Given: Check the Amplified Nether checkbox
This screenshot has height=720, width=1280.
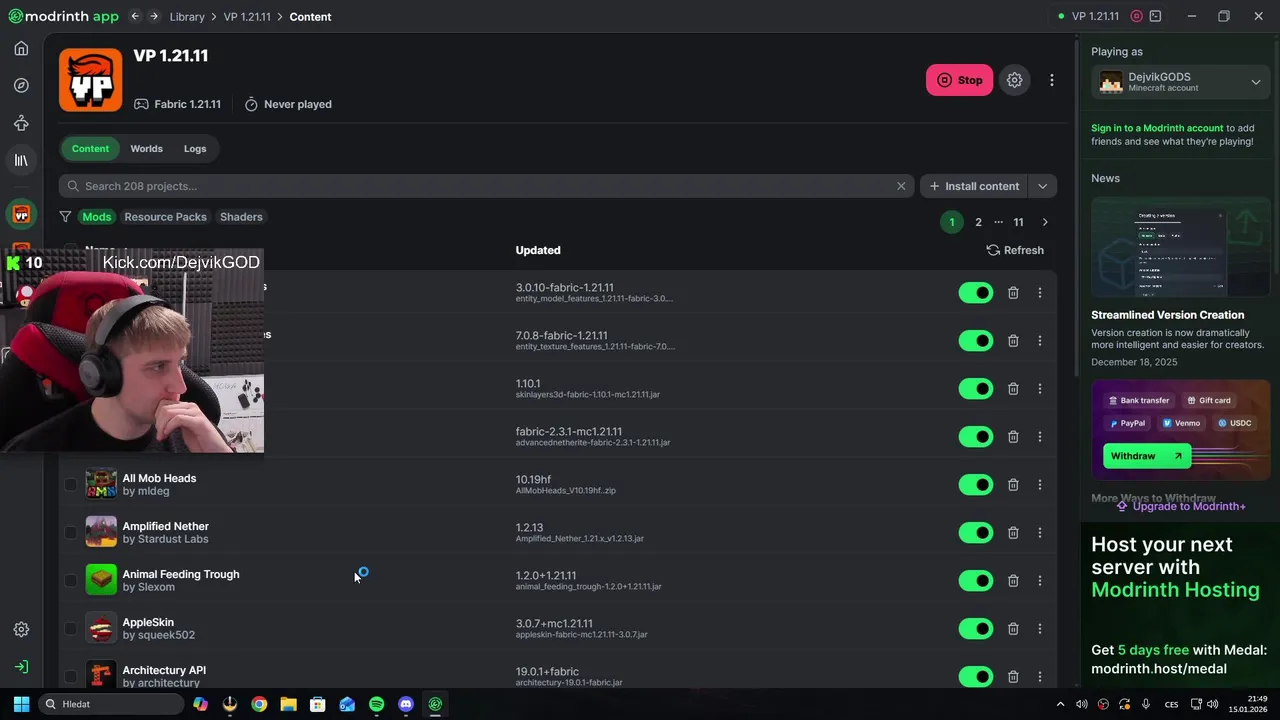Looking at the screenshot, I should pos(70,533).
